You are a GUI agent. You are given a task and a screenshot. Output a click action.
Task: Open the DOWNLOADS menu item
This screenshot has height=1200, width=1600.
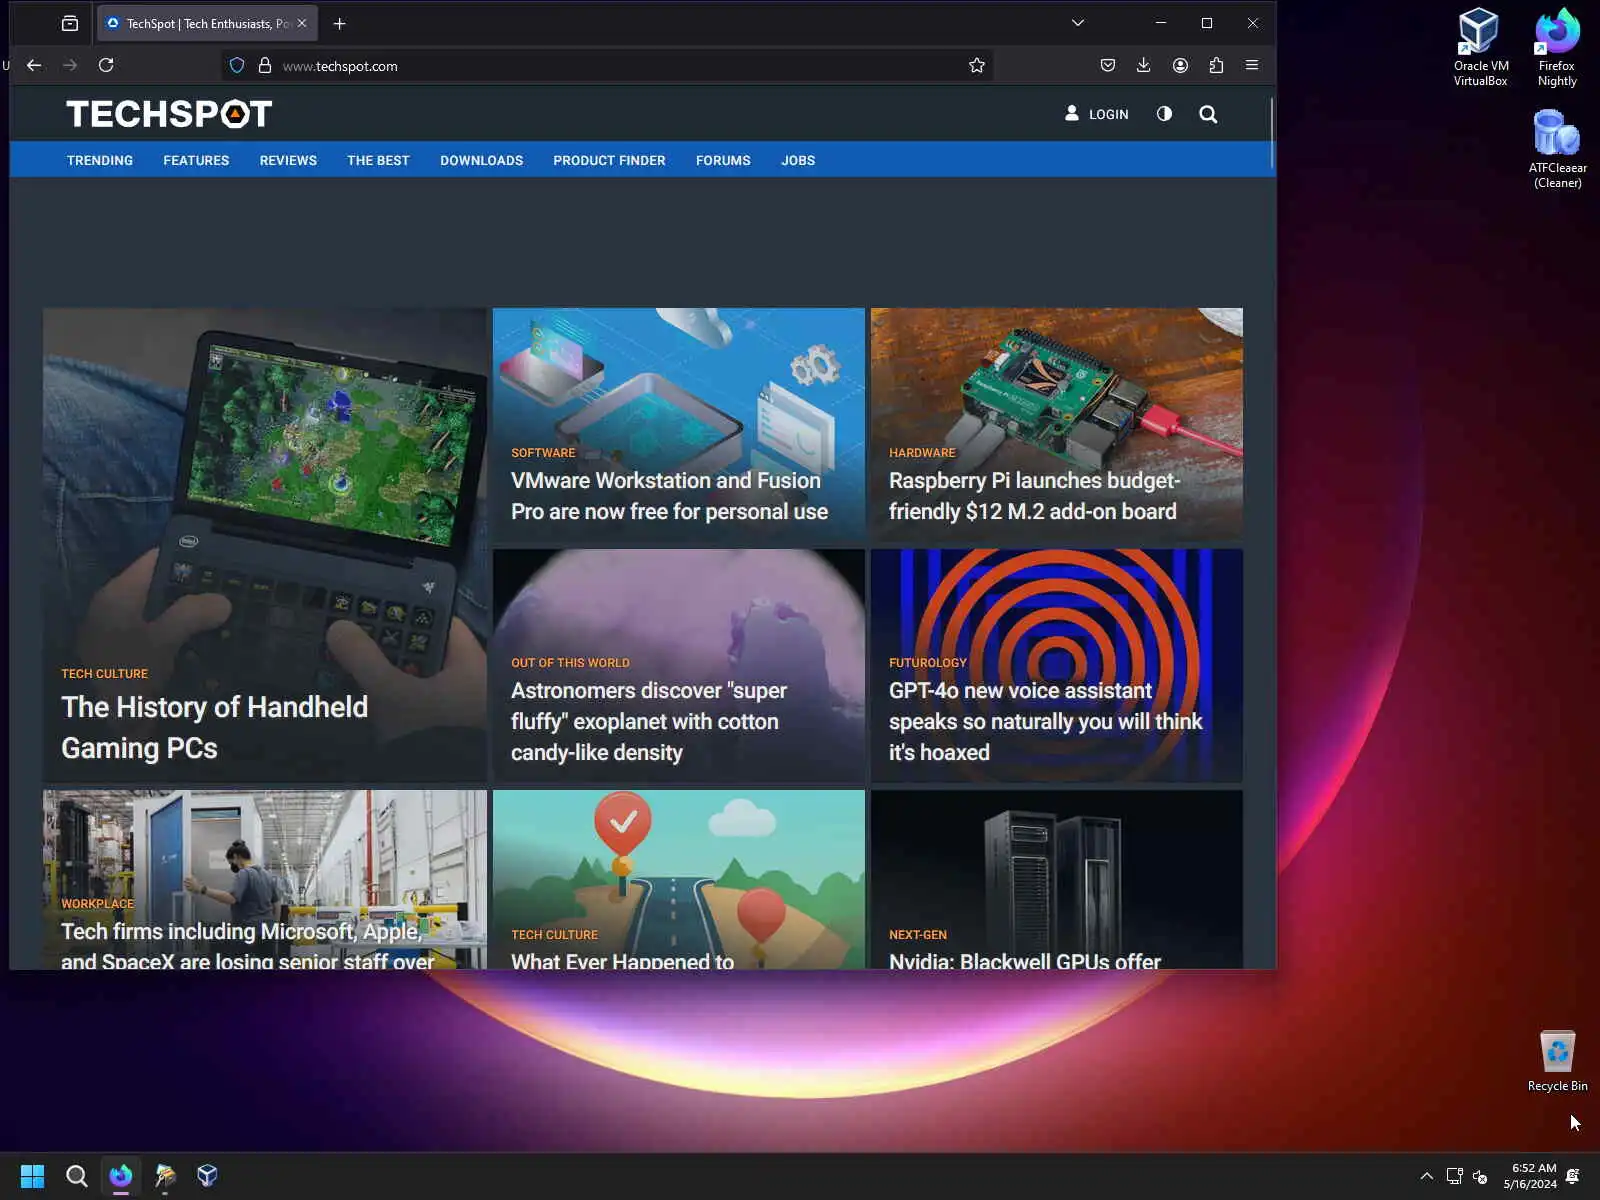click(x=481, y=160)
